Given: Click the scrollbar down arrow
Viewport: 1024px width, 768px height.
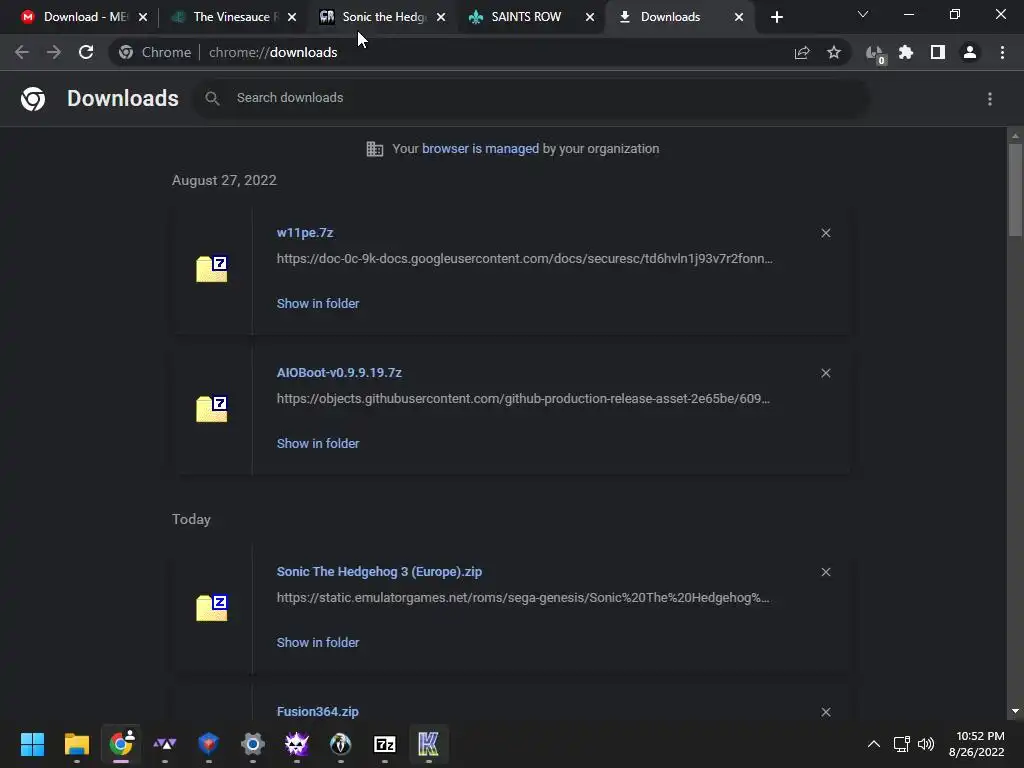Looking at the screenshot, I should (x=1015, y=711).
